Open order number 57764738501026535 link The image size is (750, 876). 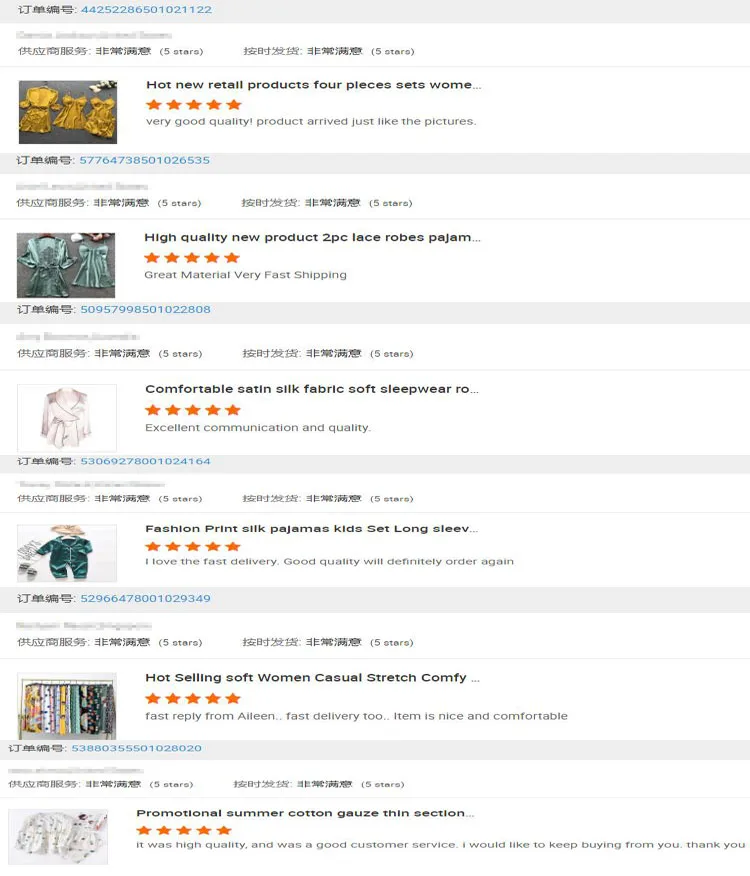click(145, 160)
